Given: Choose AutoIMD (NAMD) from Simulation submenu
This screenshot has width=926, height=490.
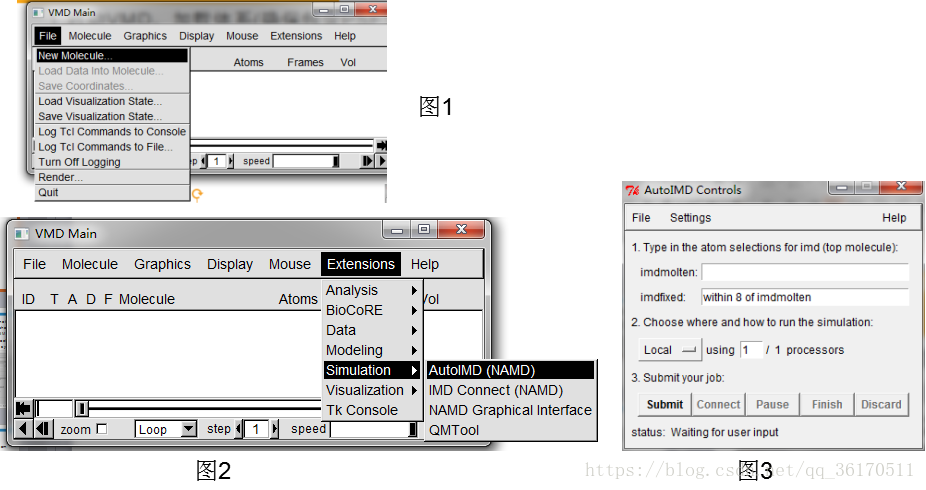Looking at the screenshot, I should 510,370.
